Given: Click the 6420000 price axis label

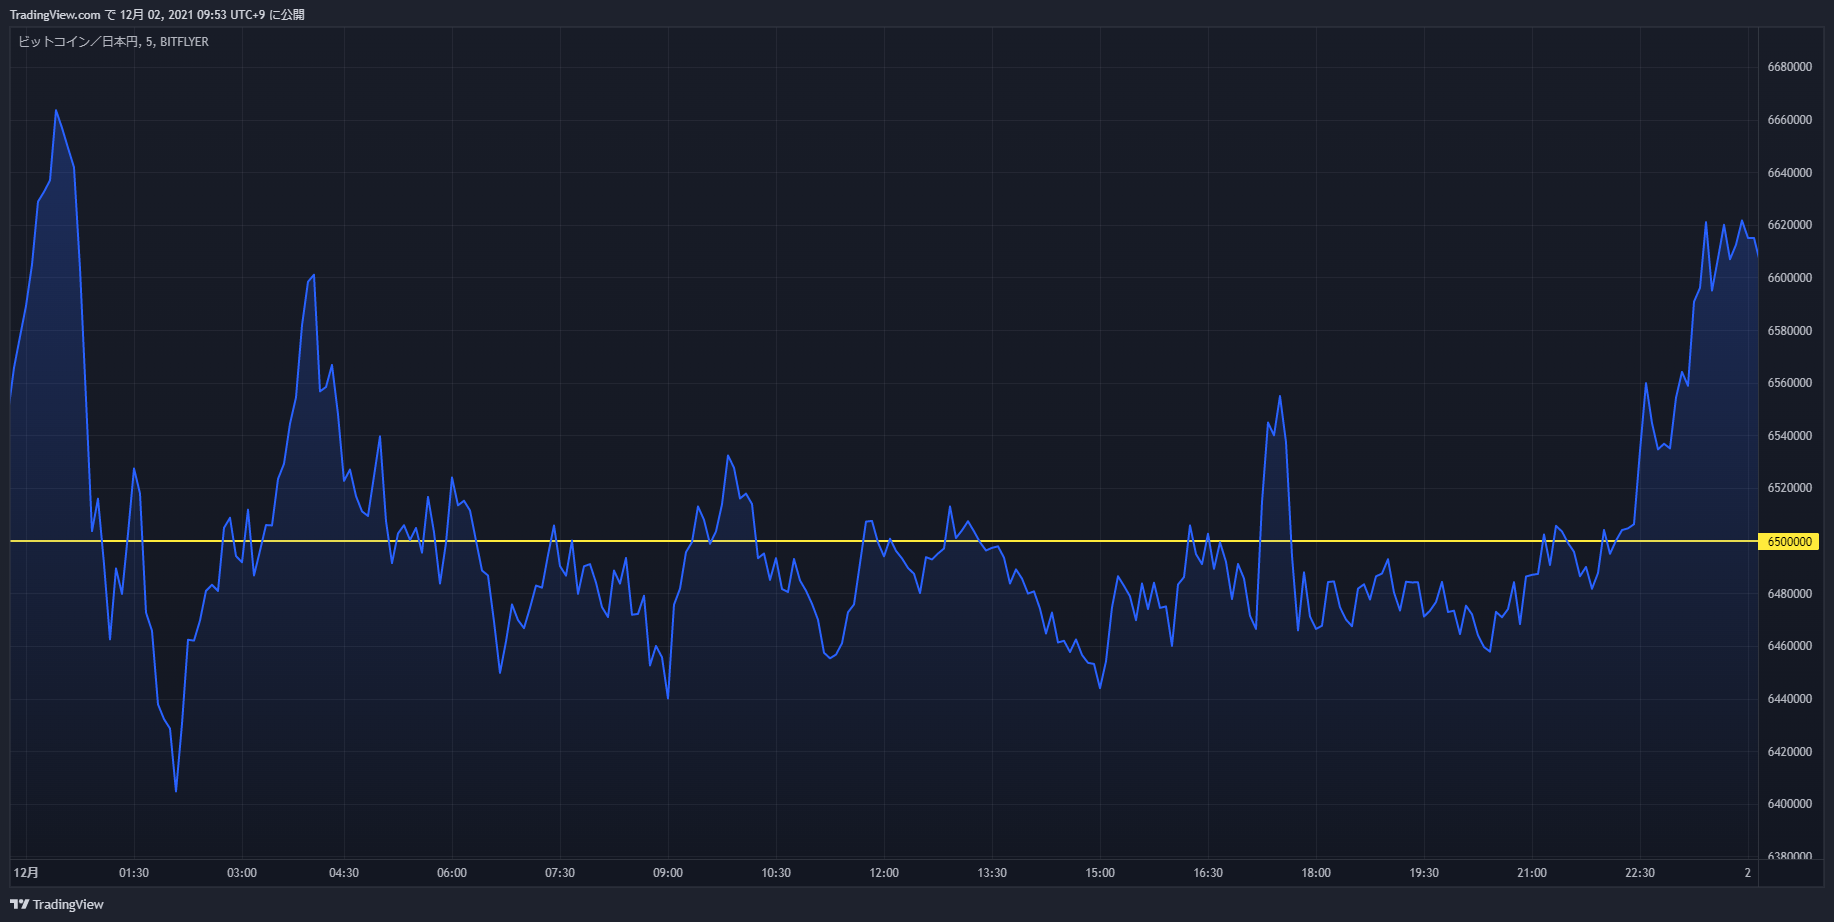Looking at the screenshot, I should click(x=1789, y=752).
